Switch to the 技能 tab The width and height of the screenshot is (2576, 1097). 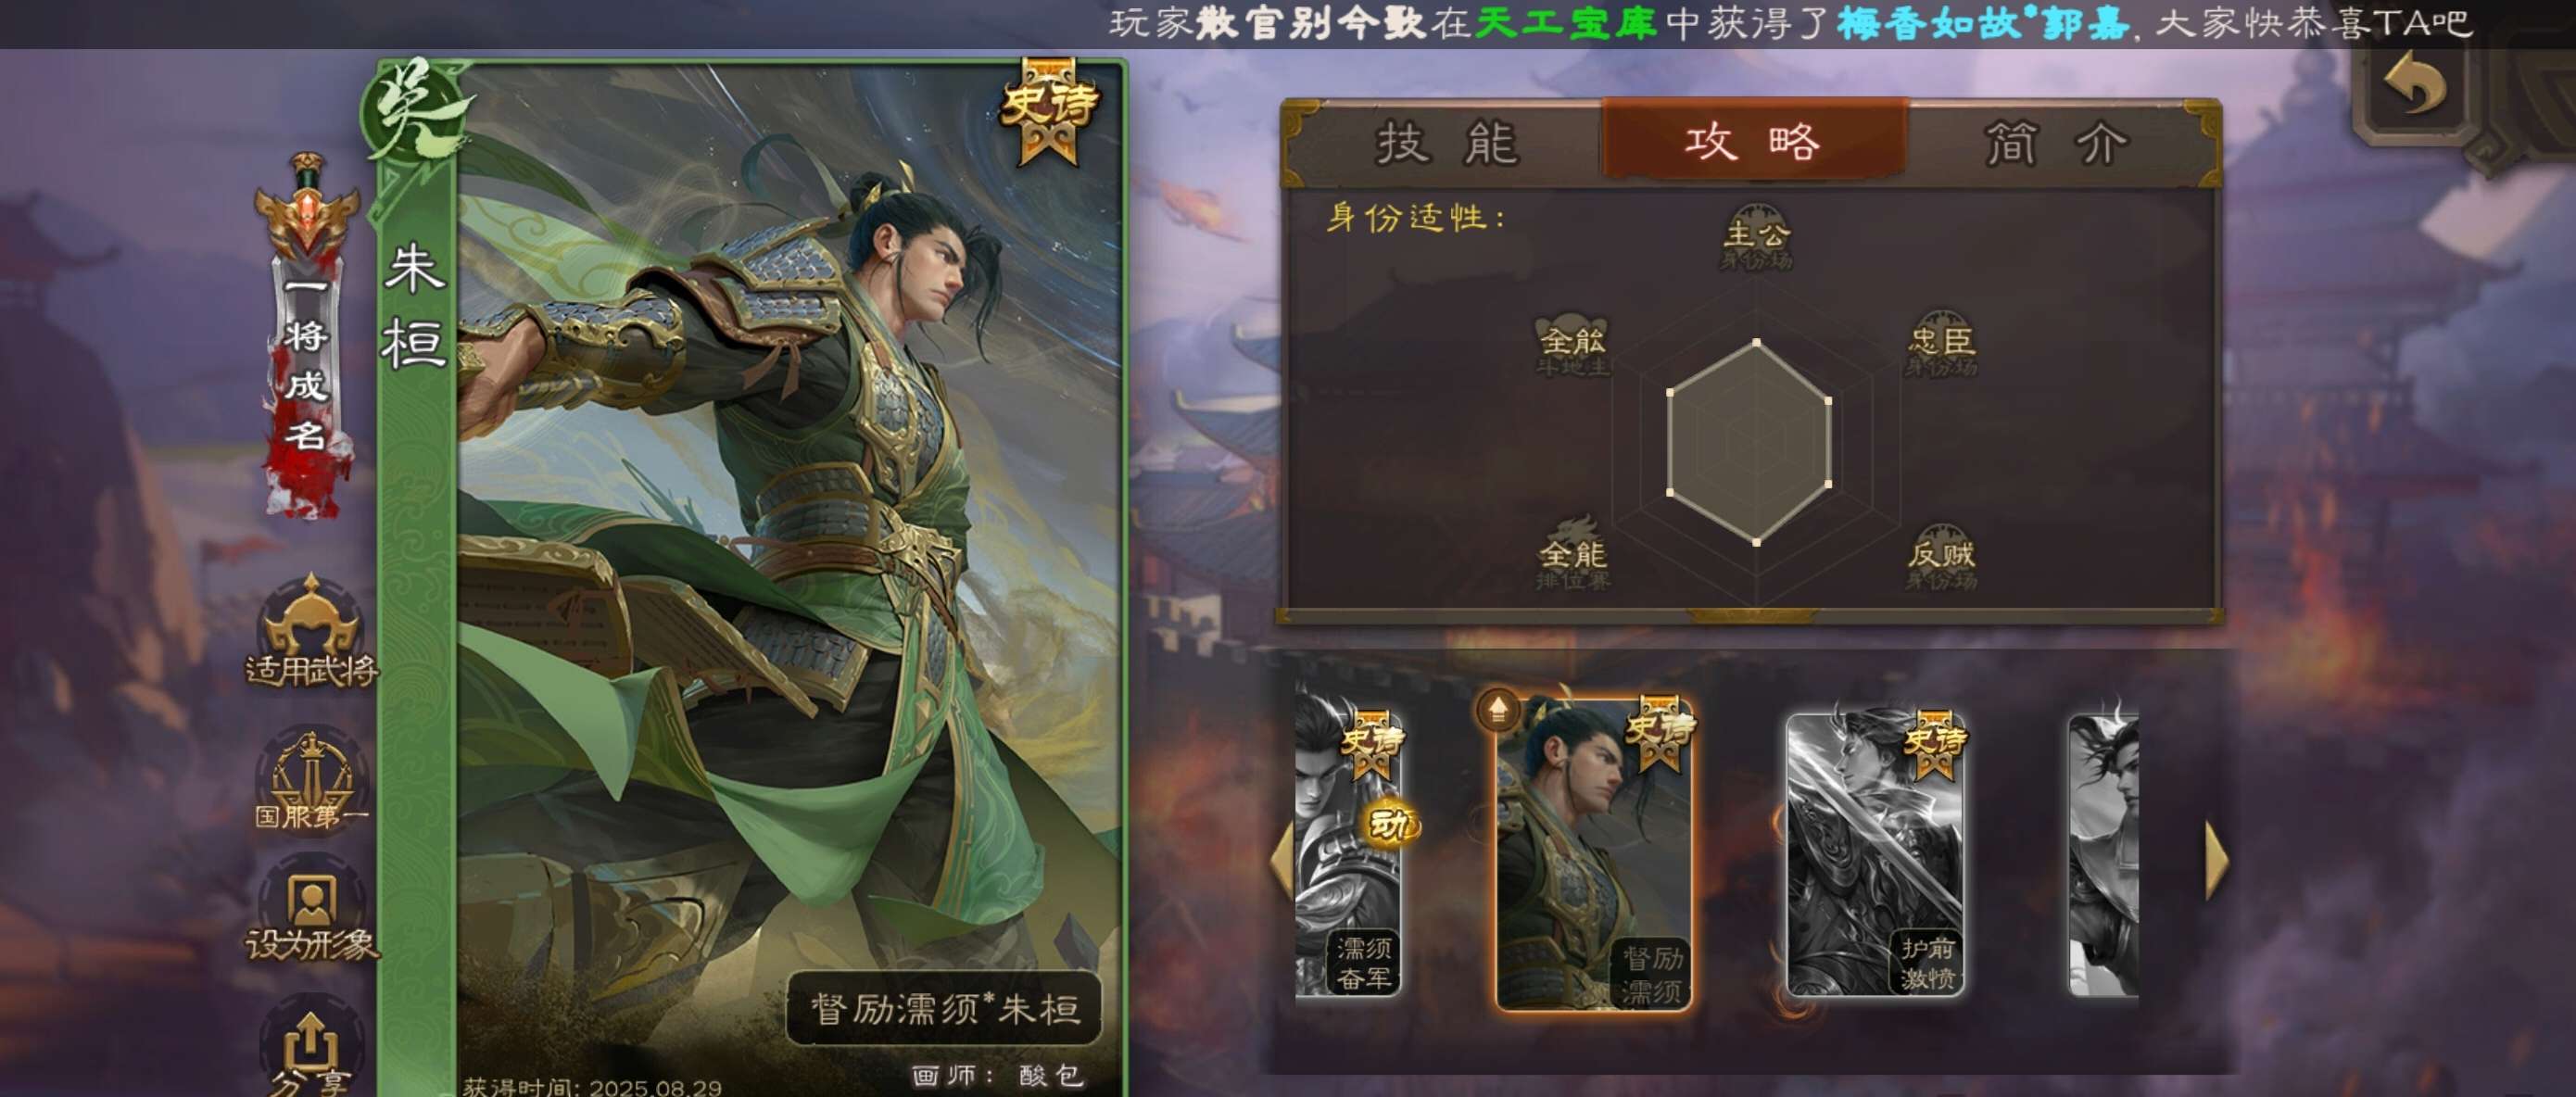pyautogui.click(x=1448, y=143)
